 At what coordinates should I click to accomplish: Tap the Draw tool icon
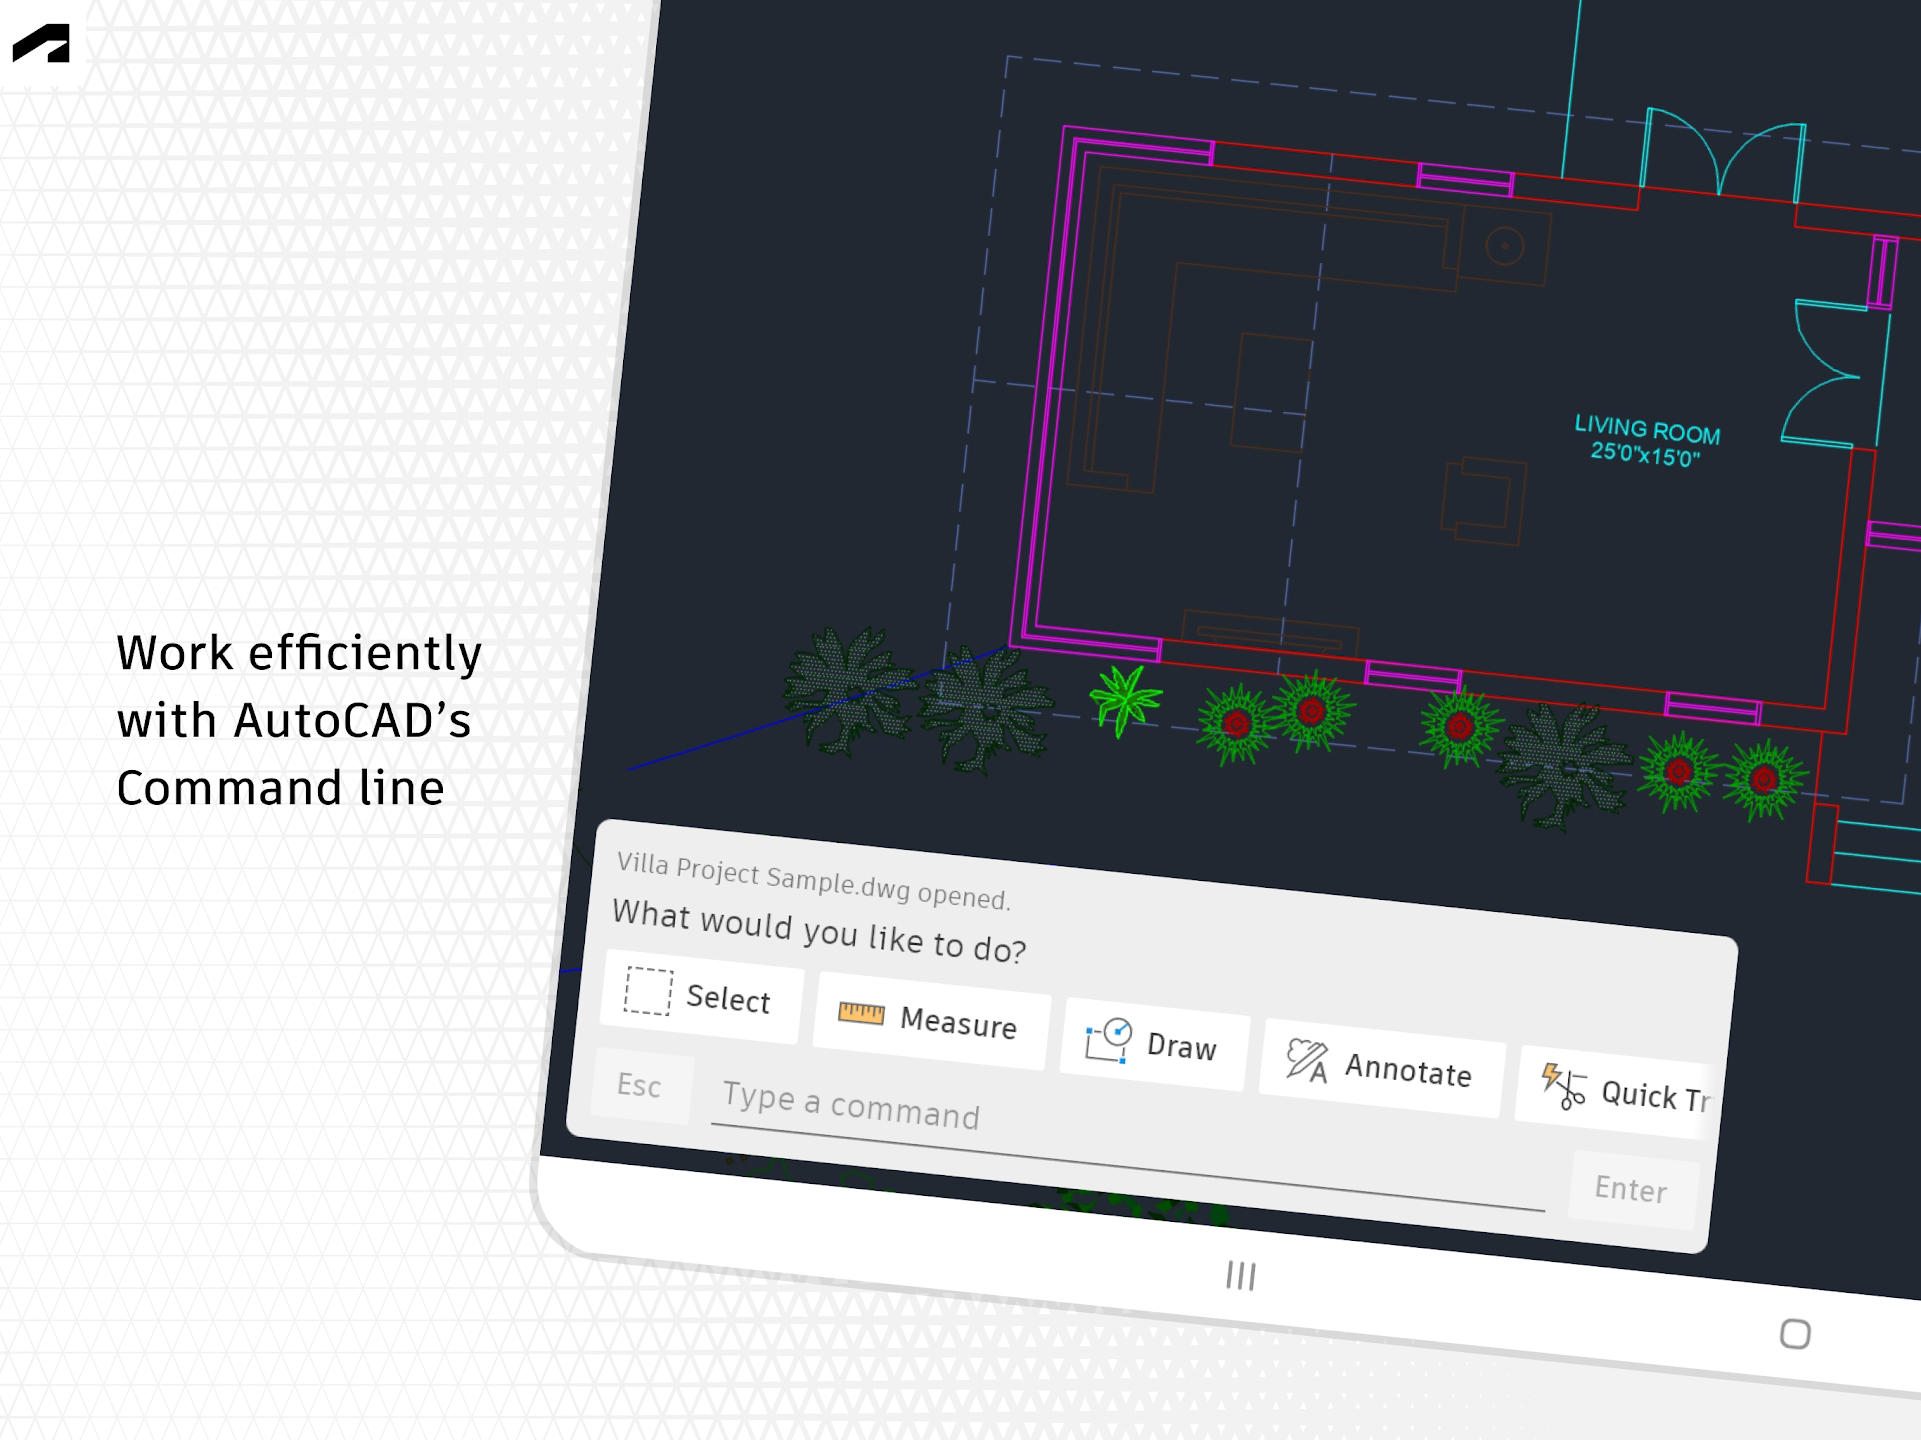pyautogui.click(x=1108, y=1040)
